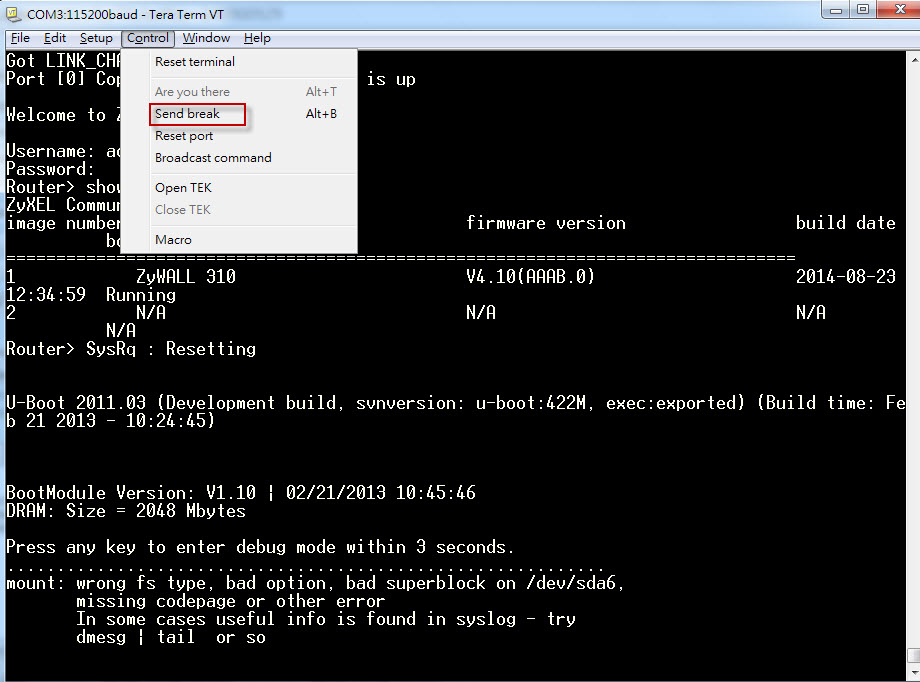Collapse the open Control menu

(148, 38)
